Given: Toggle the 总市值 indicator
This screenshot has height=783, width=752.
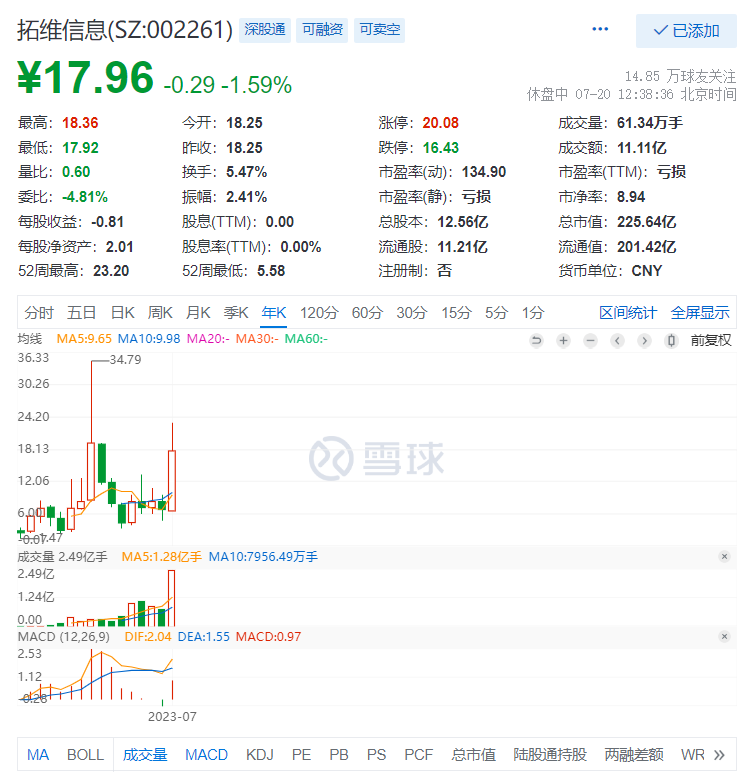Looking at the screenshot, I should click(473, 755).
